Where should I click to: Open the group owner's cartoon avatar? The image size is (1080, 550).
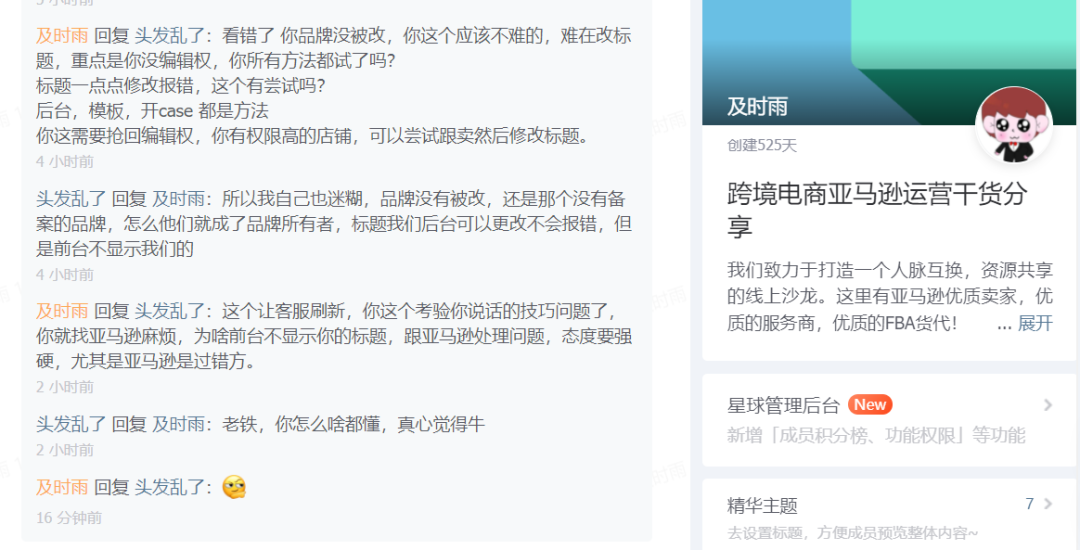[x=1014, y=125]
